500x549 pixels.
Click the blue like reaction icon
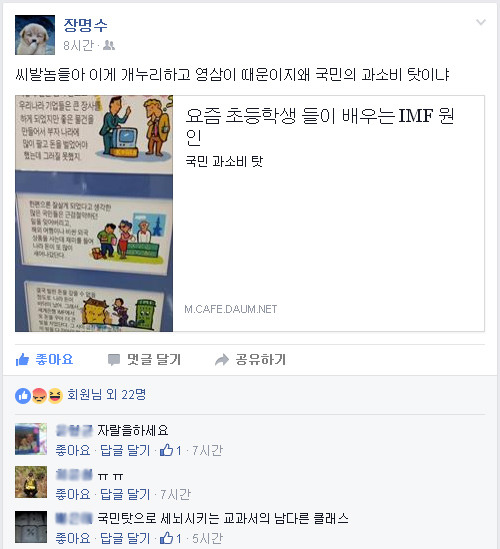click(23, 396)
